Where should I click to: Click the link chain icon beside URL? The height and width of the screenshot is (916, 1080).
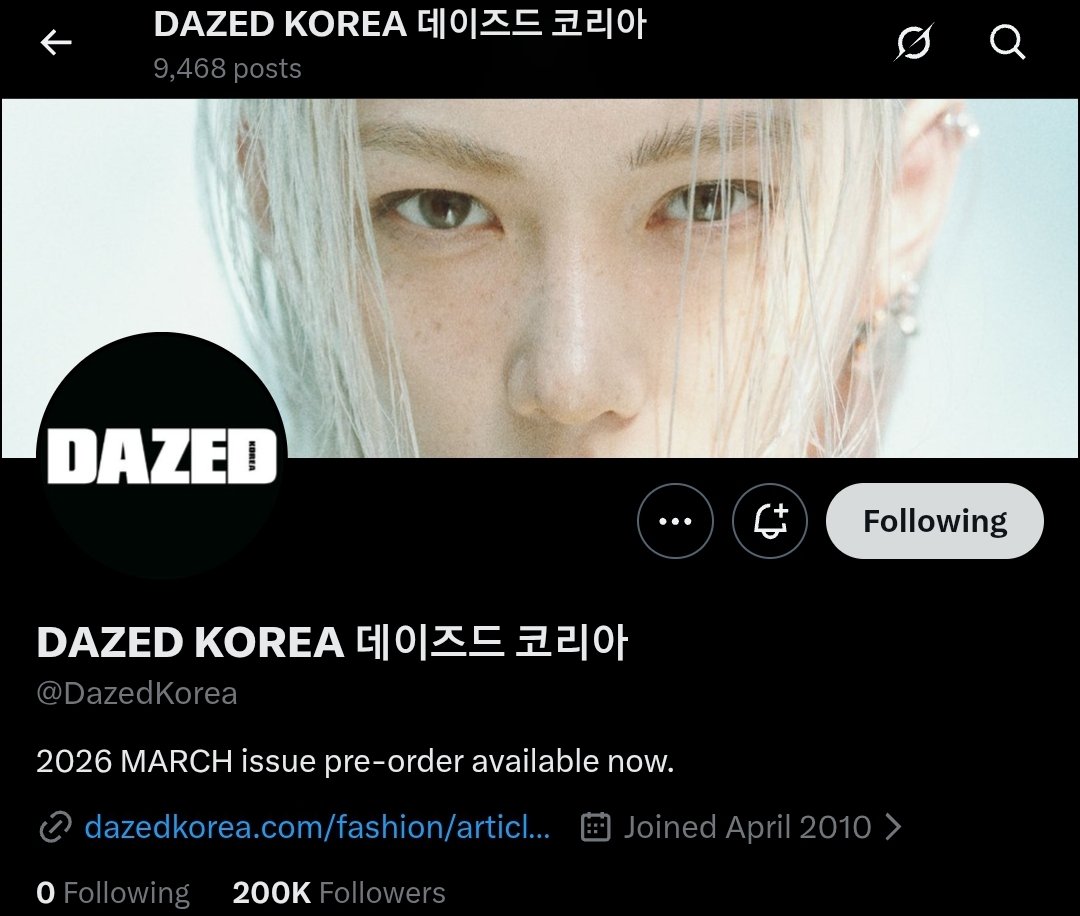point(56,827)
